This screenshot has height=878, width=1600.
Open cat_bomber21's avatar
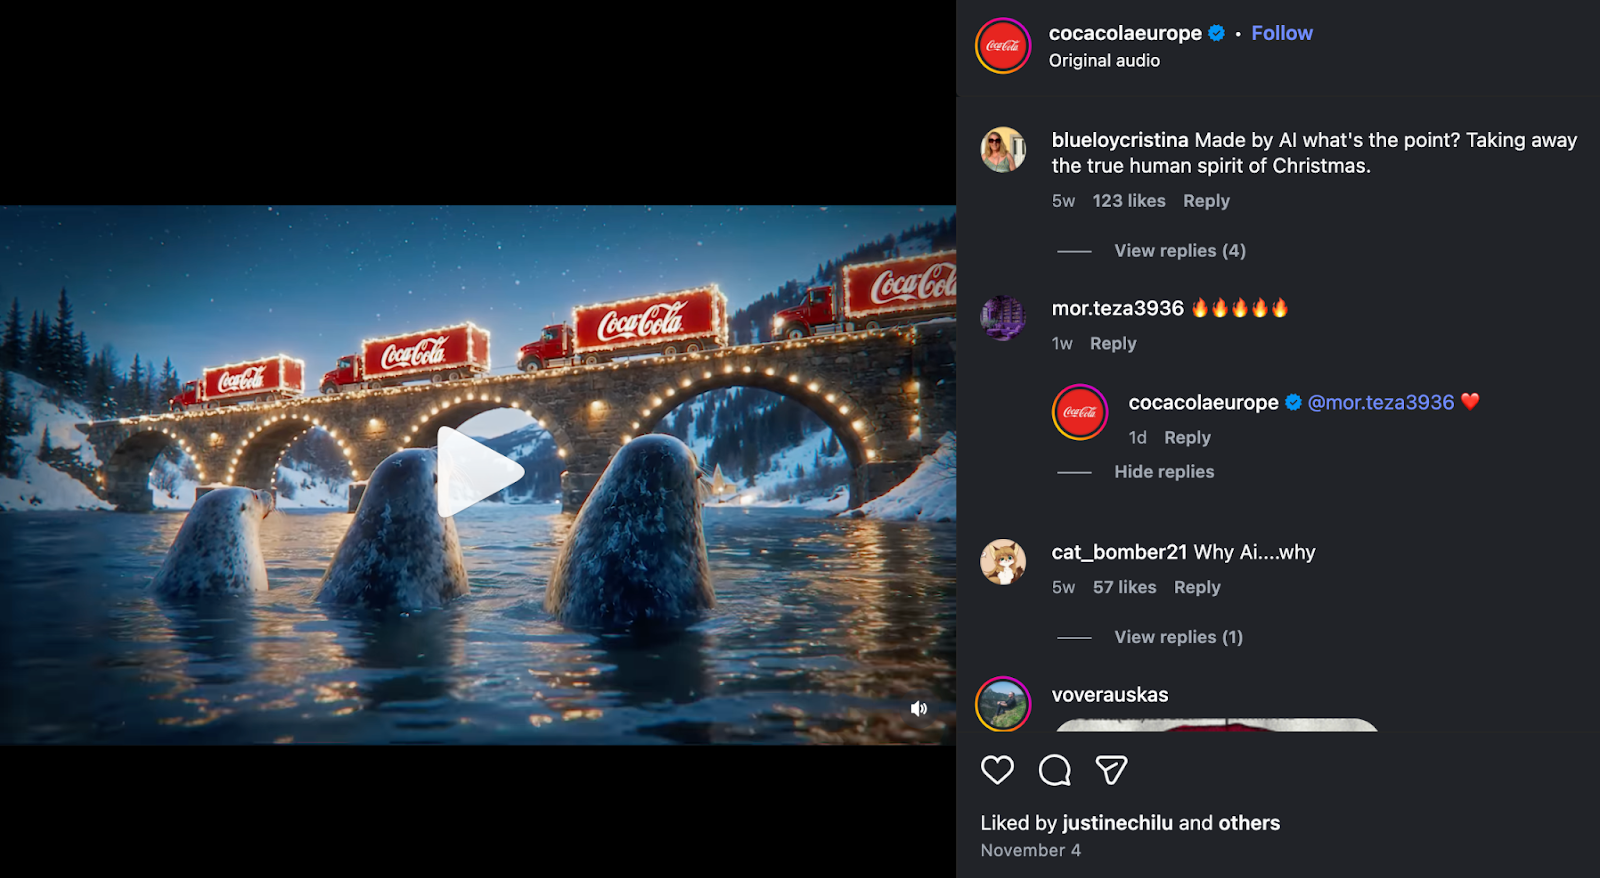[x=1003, y=562]
